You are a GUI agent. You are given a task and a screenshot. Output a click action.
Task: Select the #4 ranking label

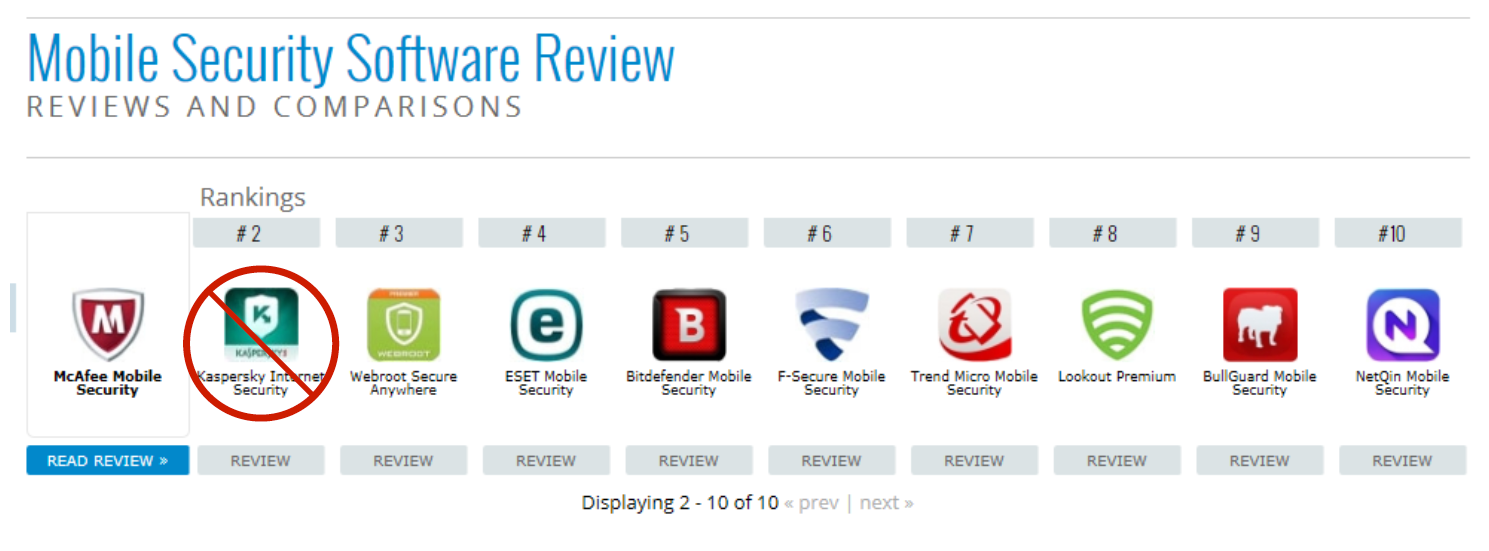click(x=542, y=233)
